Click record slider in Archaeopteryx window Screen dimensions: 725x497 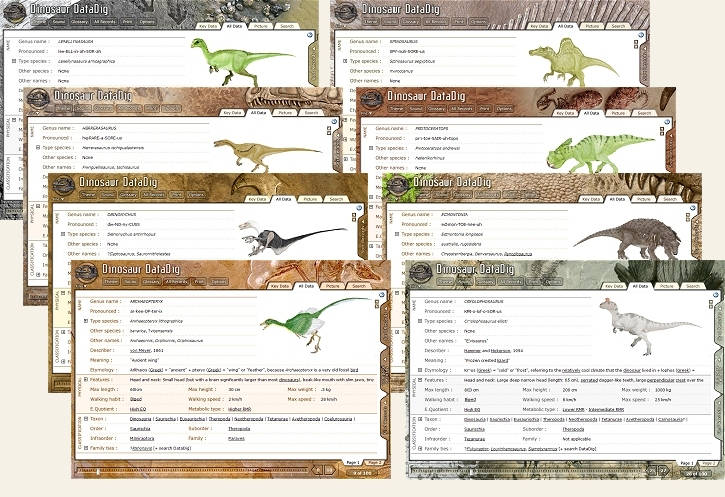point(192,471)
